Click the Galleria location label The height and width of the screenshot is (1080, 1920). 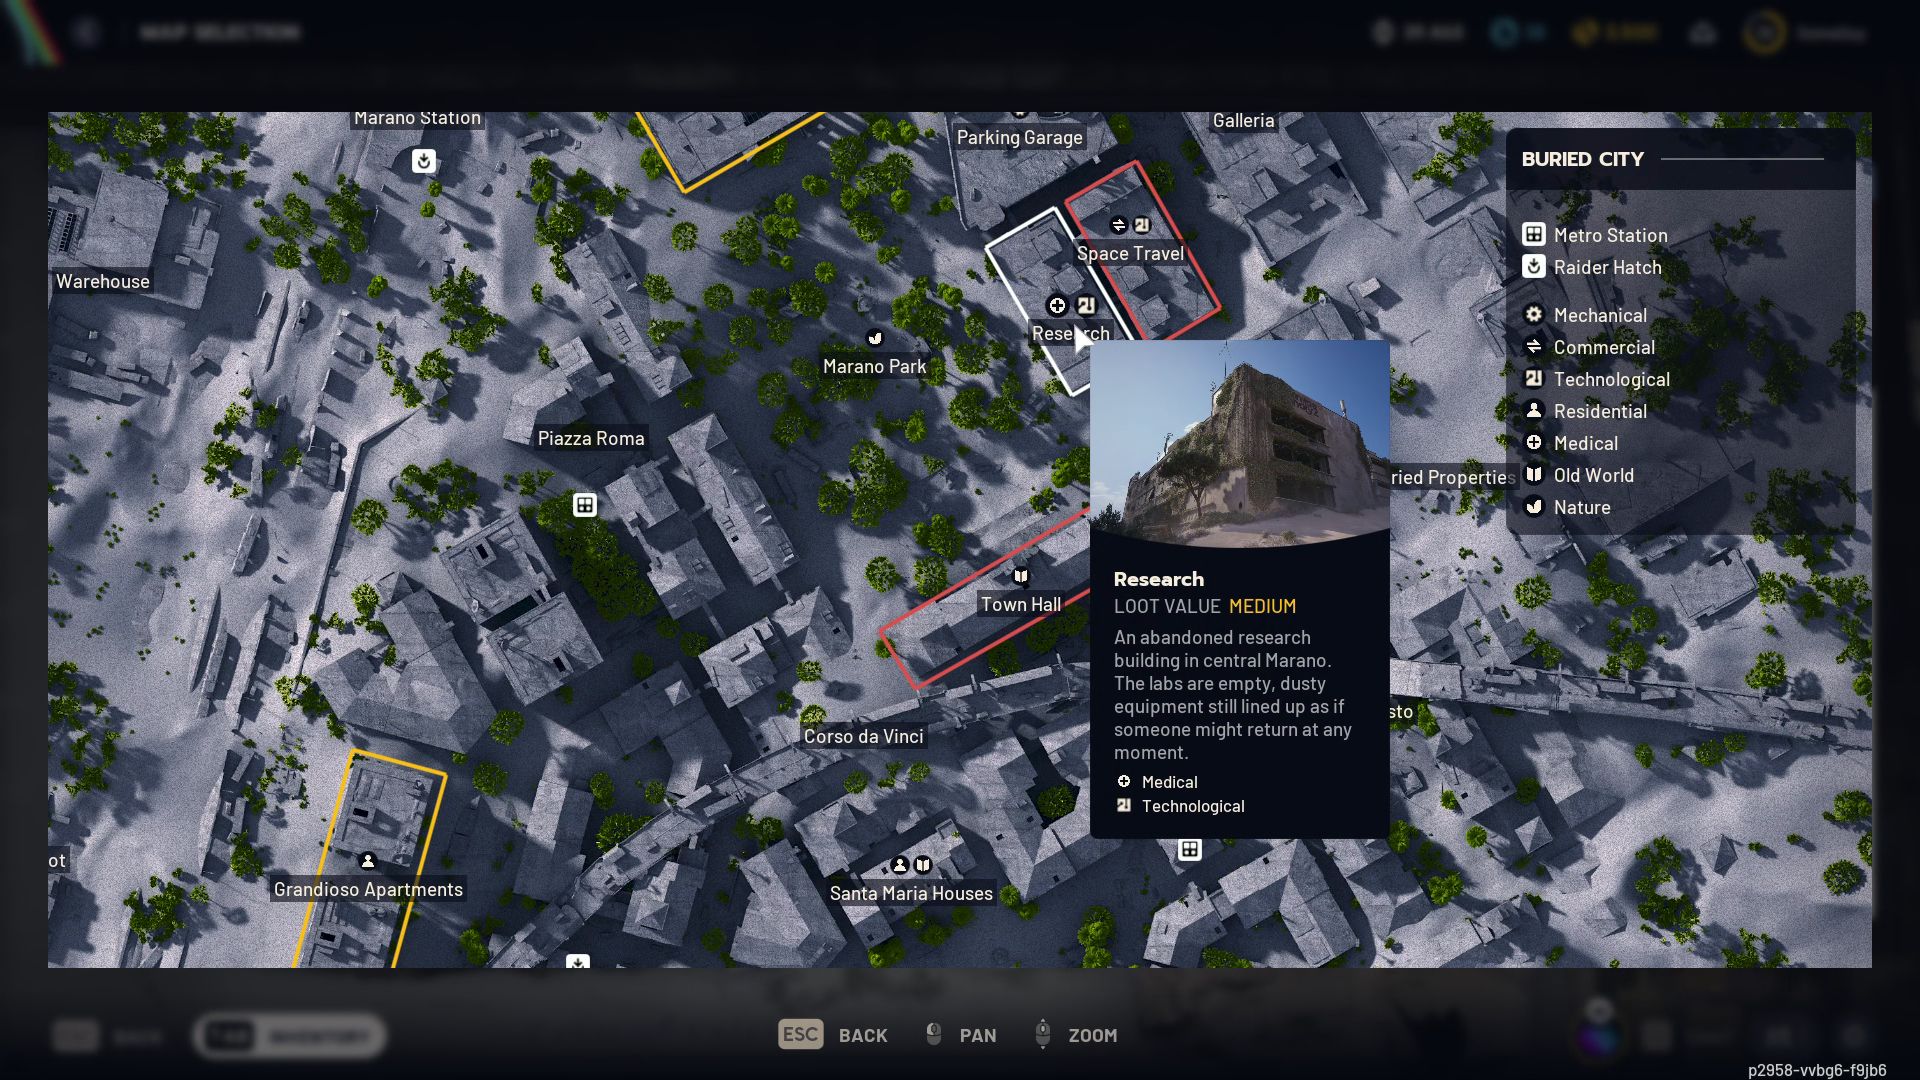[x=1243, y=120]
